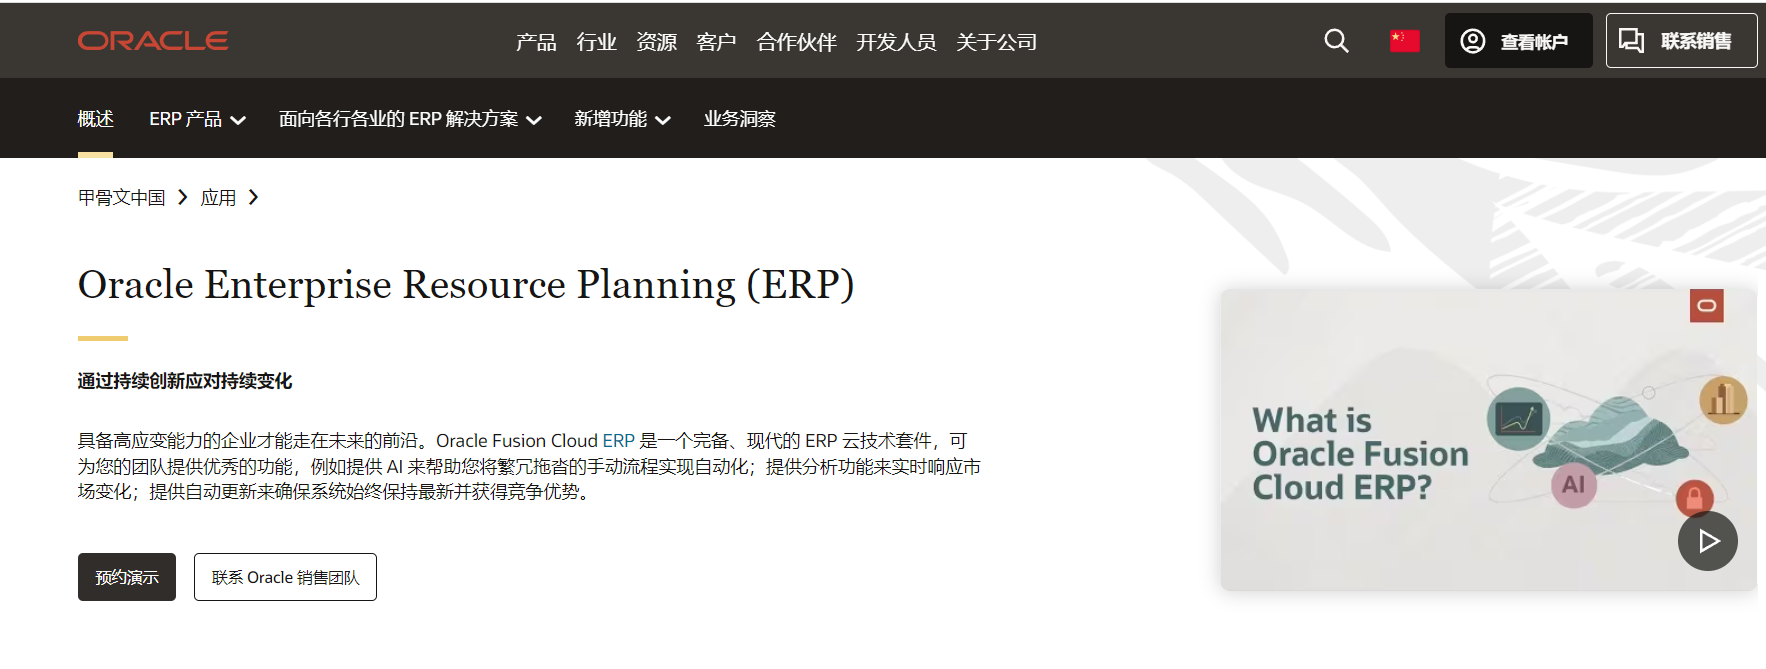
Task: Select the China flag country icon
Action: click(1404, 41)
